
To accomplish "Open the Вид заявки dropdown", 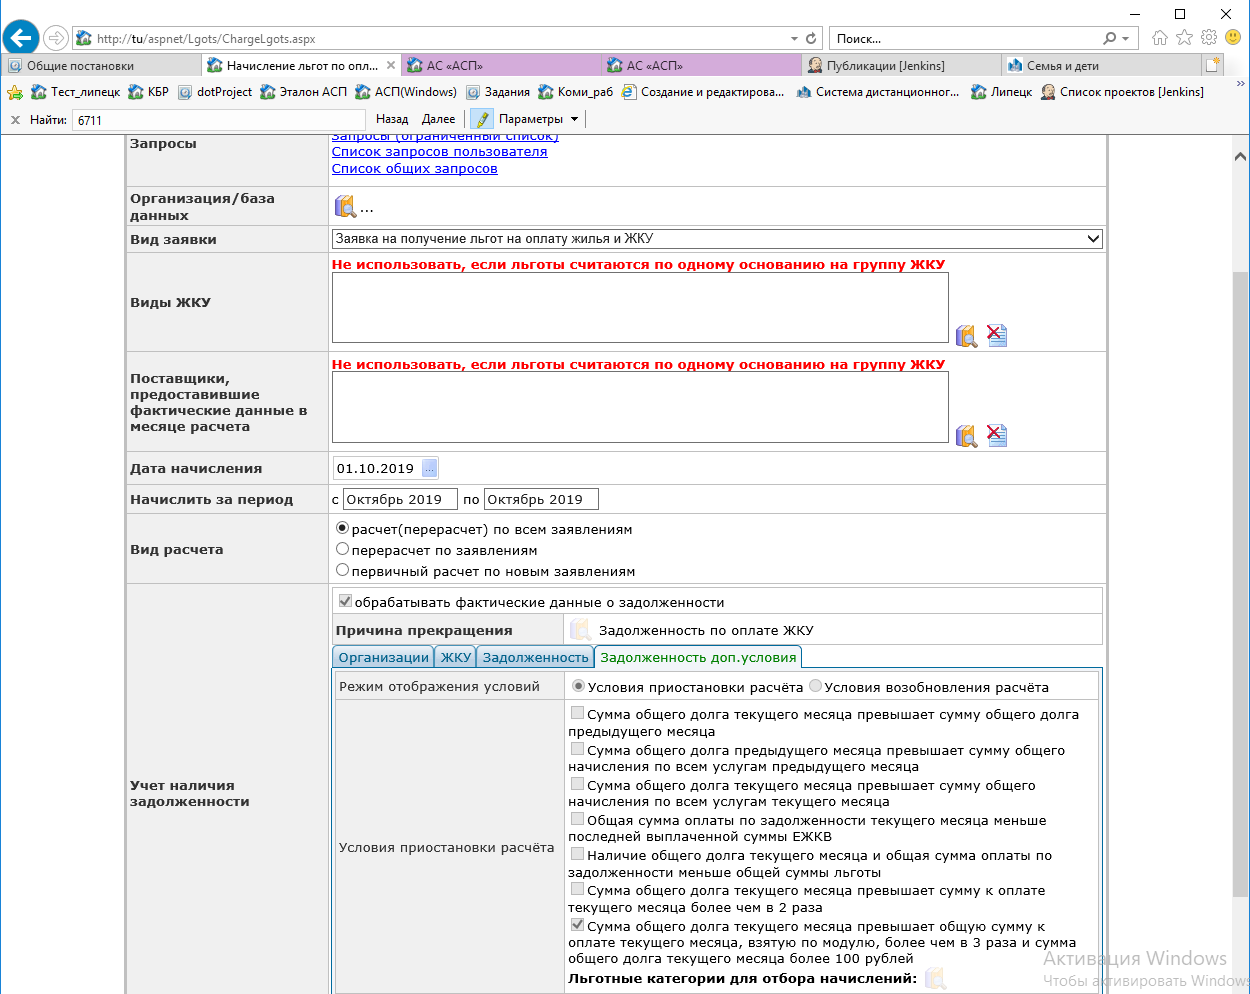I will tap(717, 239).
